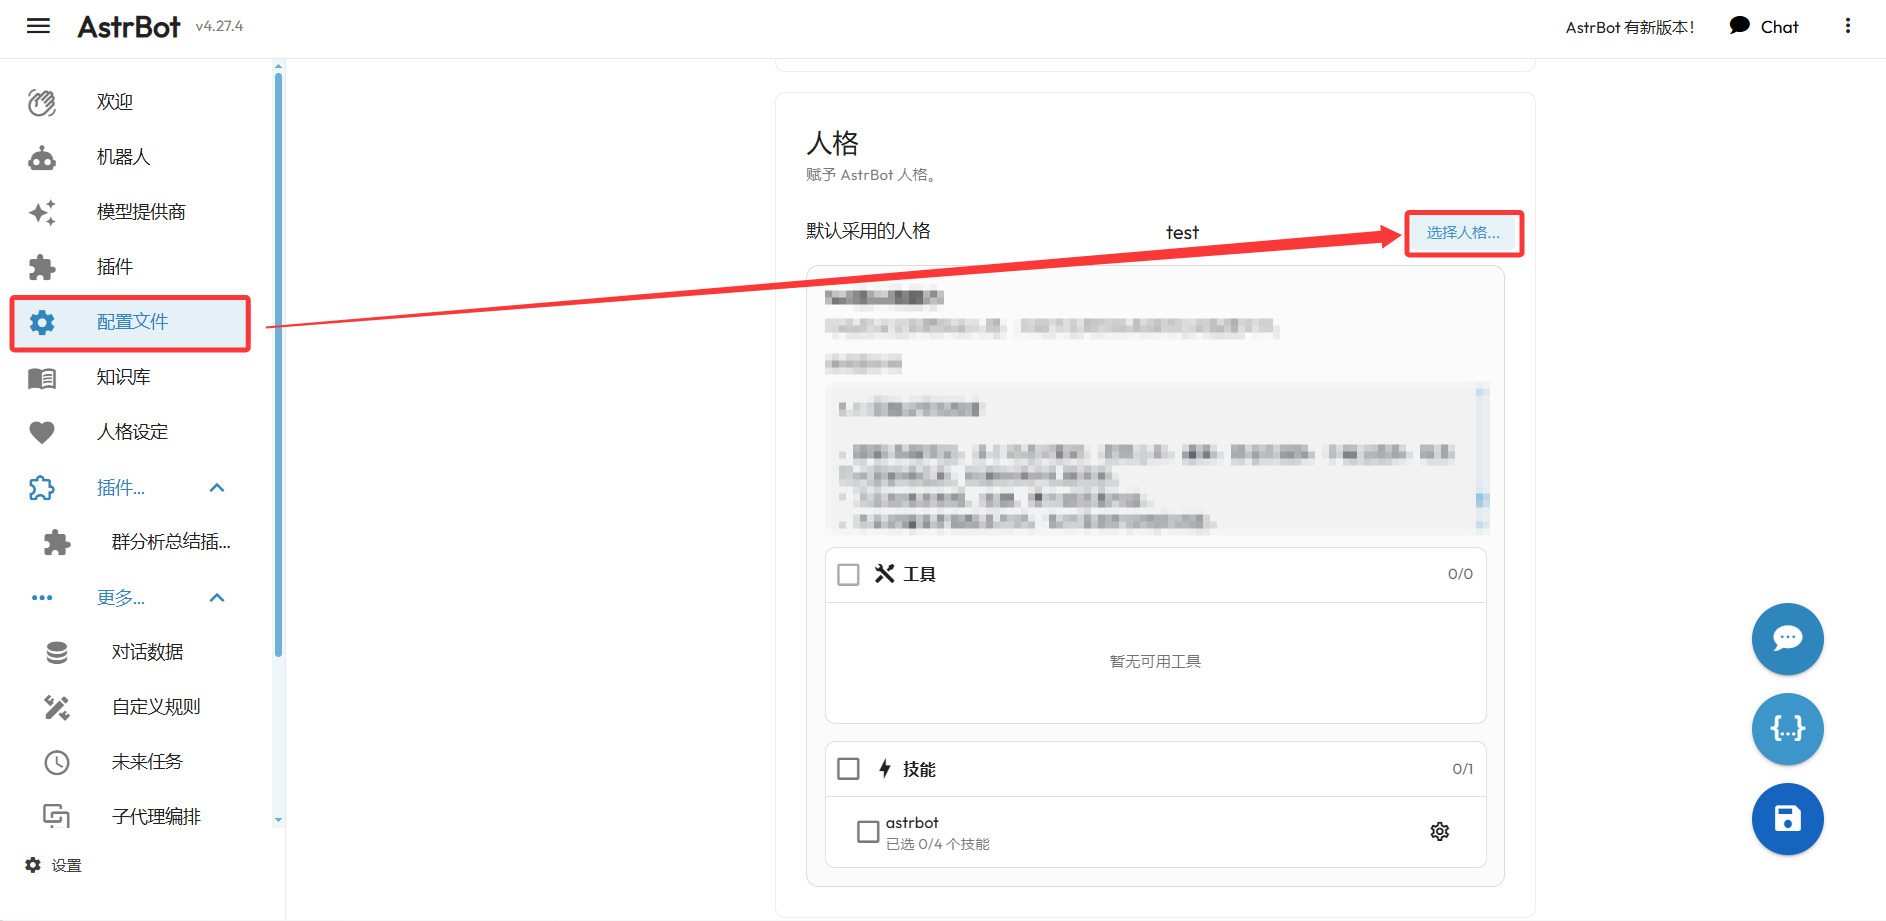Check the 工具 select-all checkbox
1886x921 pixels.
pos(848,574)
